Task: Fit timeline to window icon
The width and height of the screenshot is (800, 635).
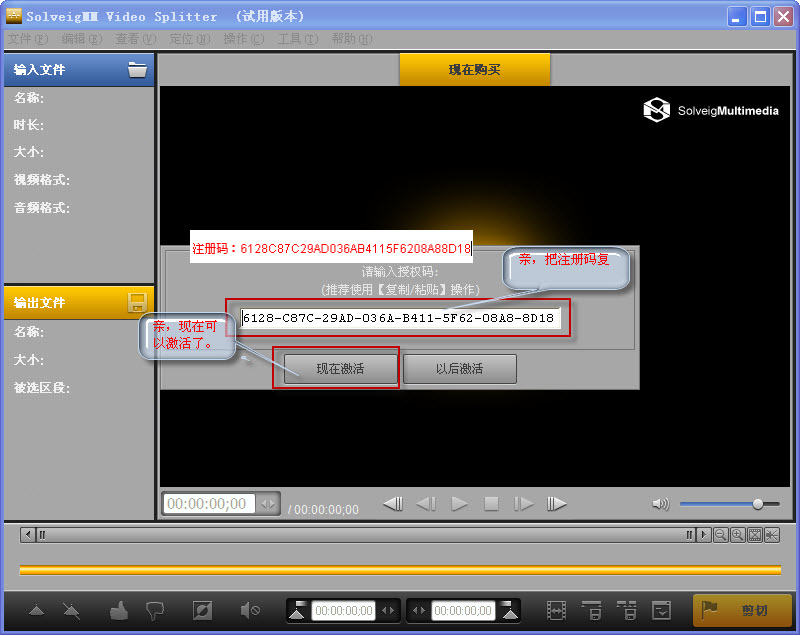Action: click(x=755, y=535)
